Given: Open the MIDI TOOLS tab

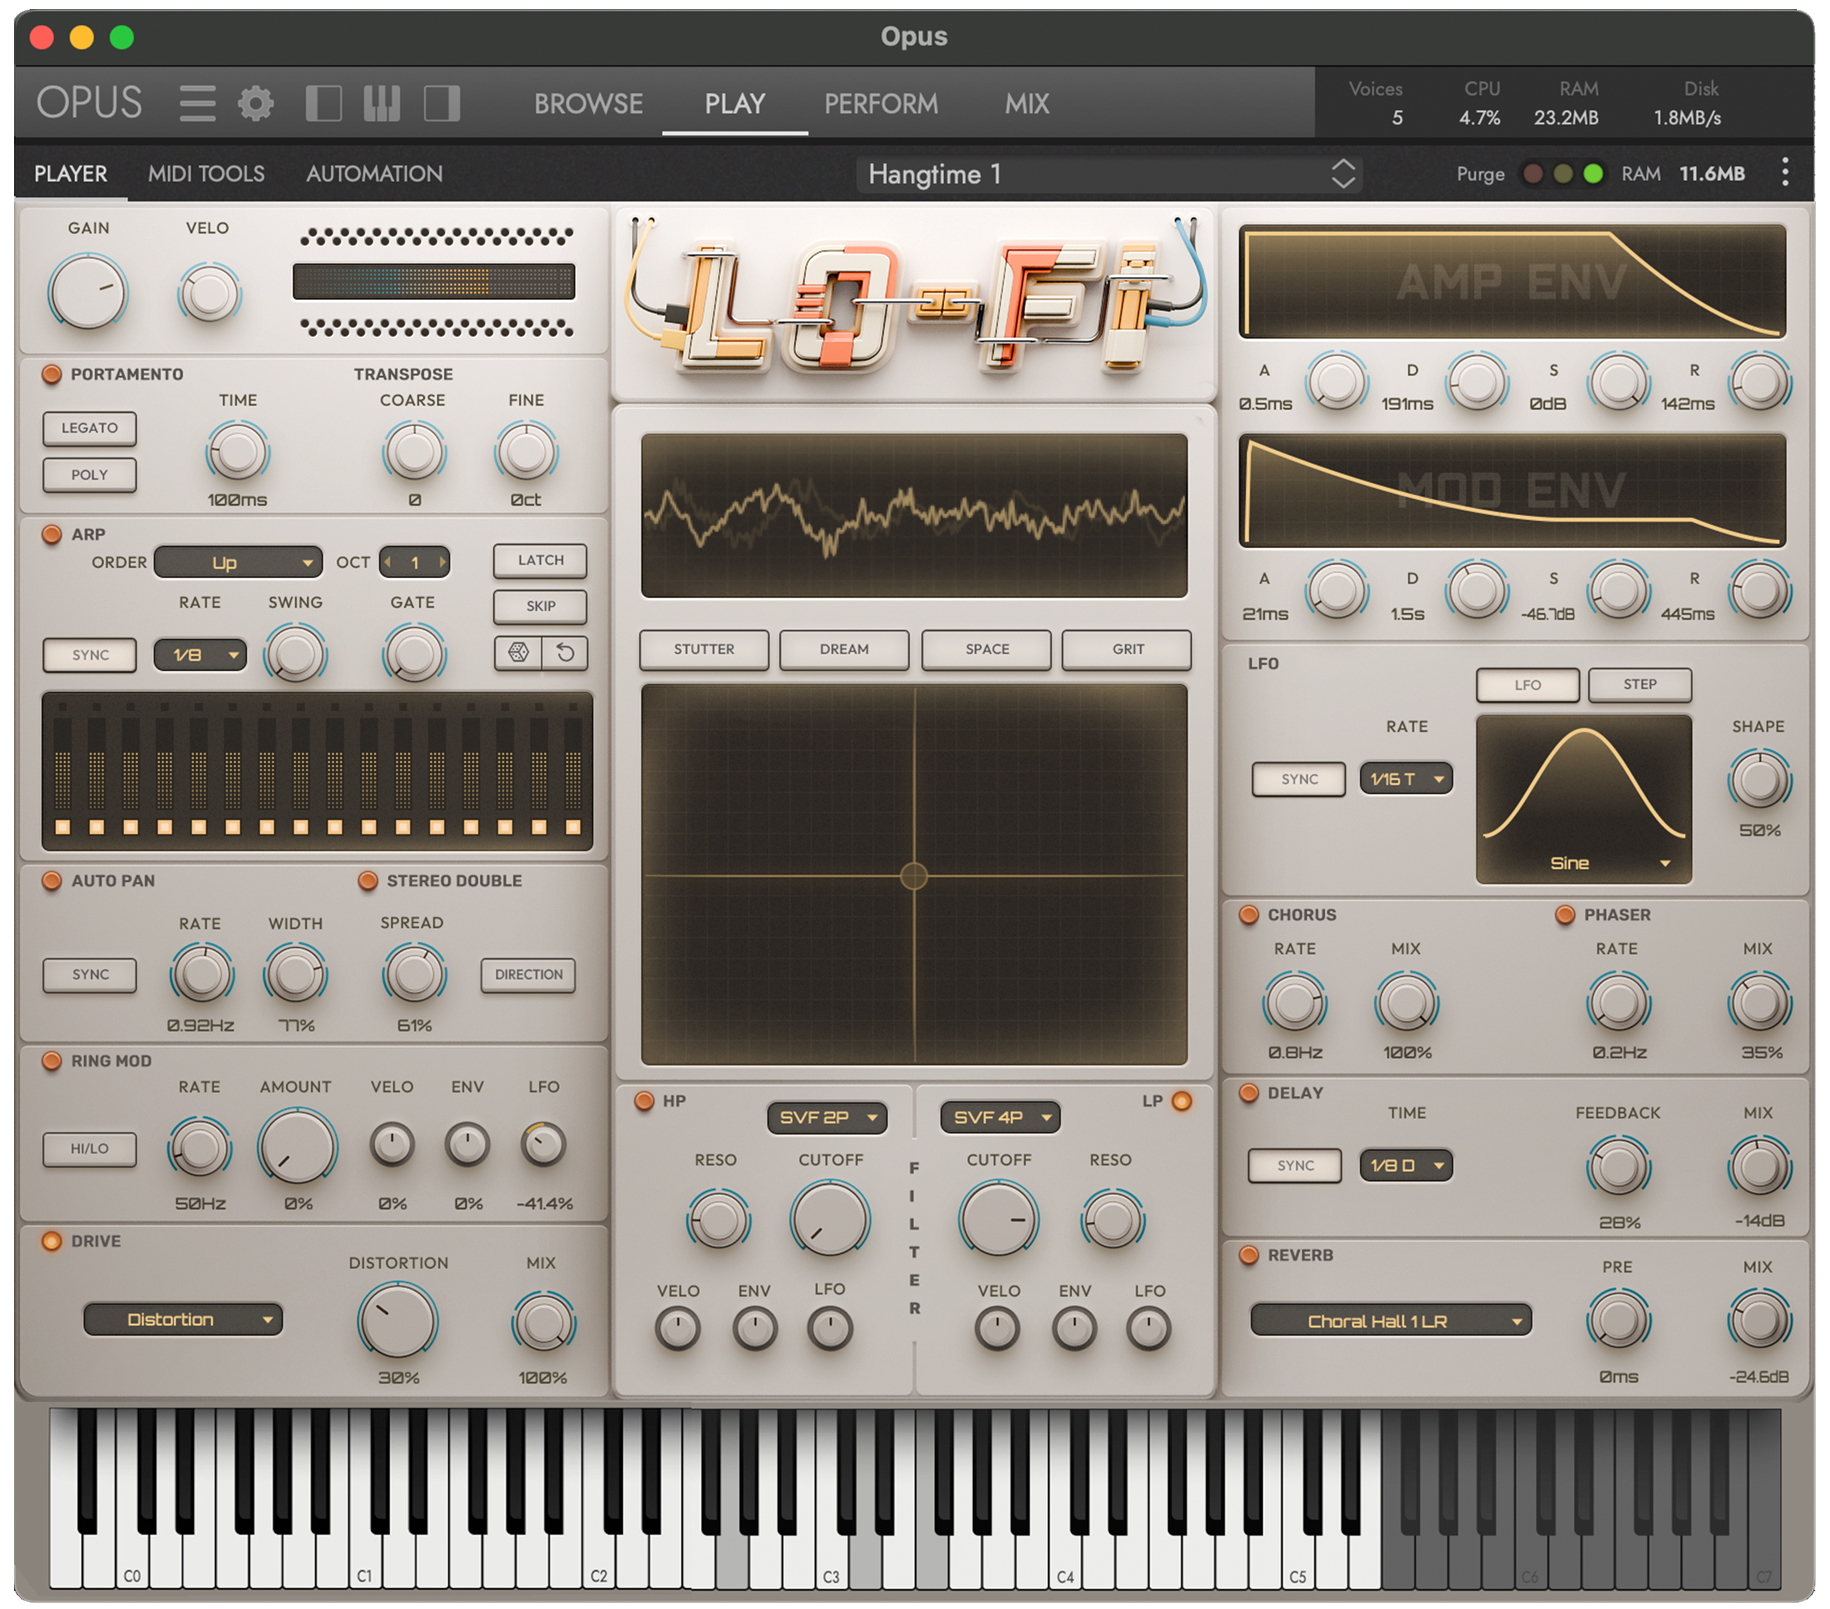Looking at the screenshot, I should [206, 174].
